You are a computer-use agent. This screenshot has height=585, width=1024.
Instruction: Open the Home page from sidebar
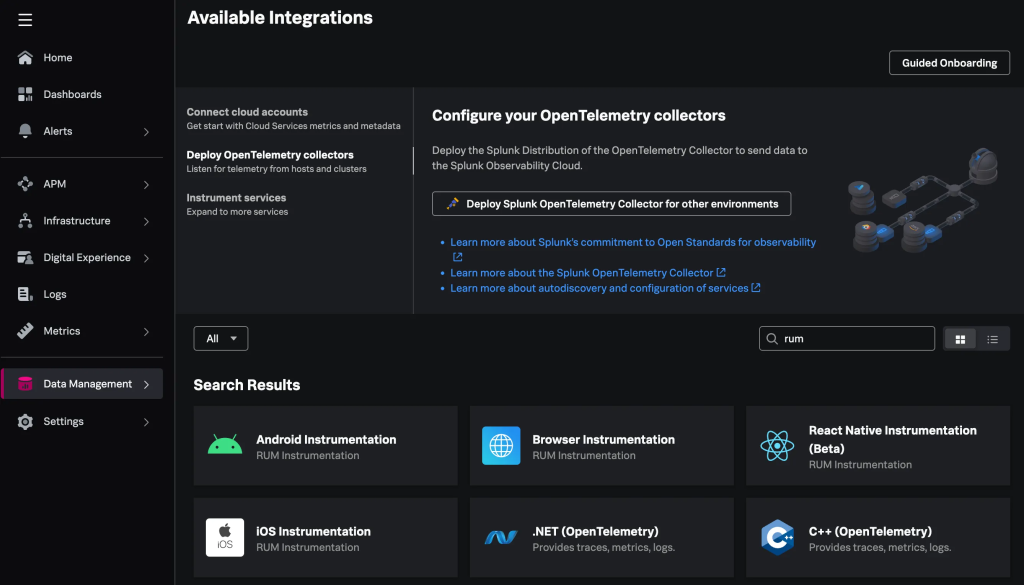(57, 58)
